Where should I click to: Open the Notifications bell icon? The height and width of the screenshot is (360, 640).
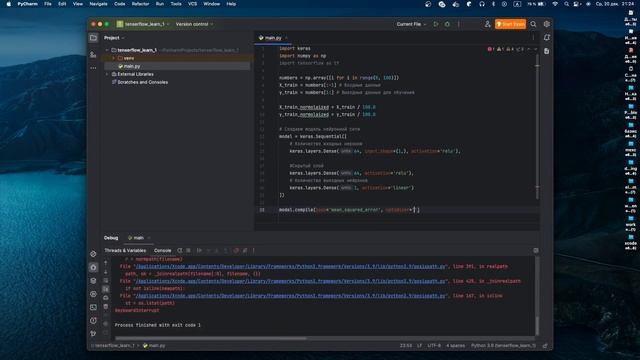[547, 38]
